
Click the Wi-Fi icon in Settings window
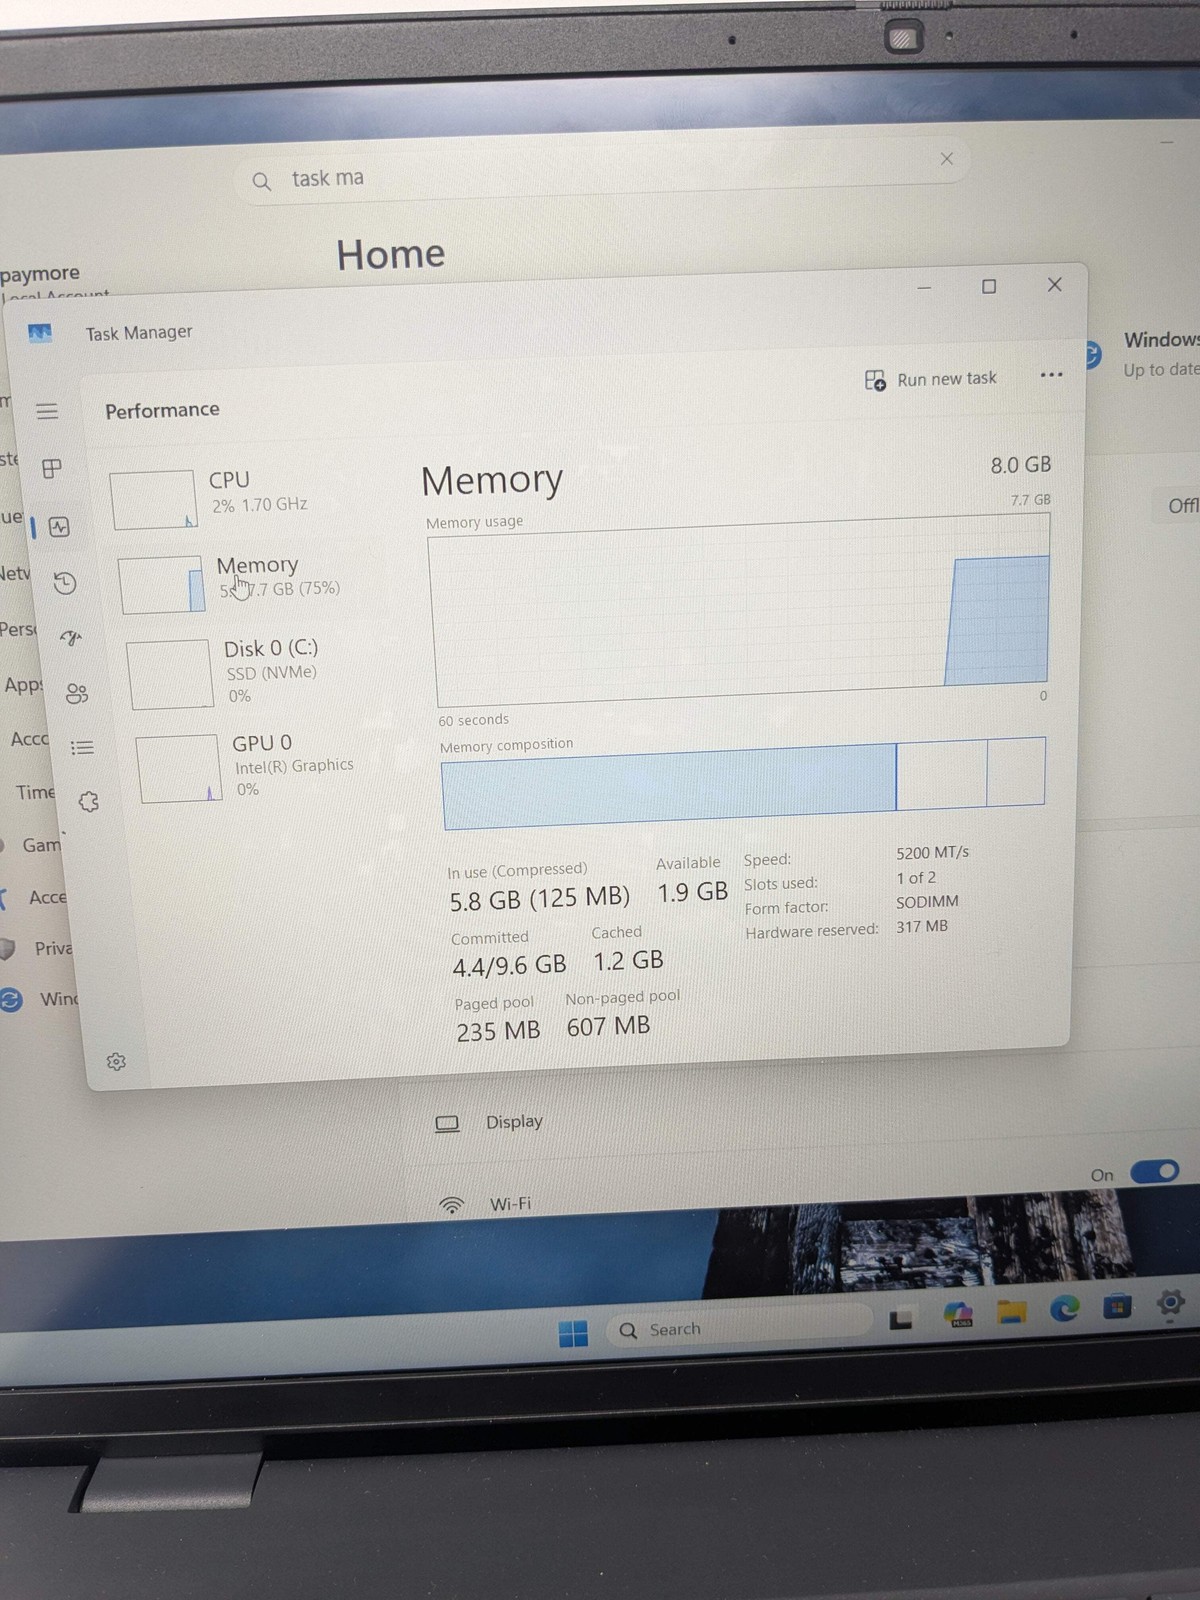click(x=452, y=1205)
